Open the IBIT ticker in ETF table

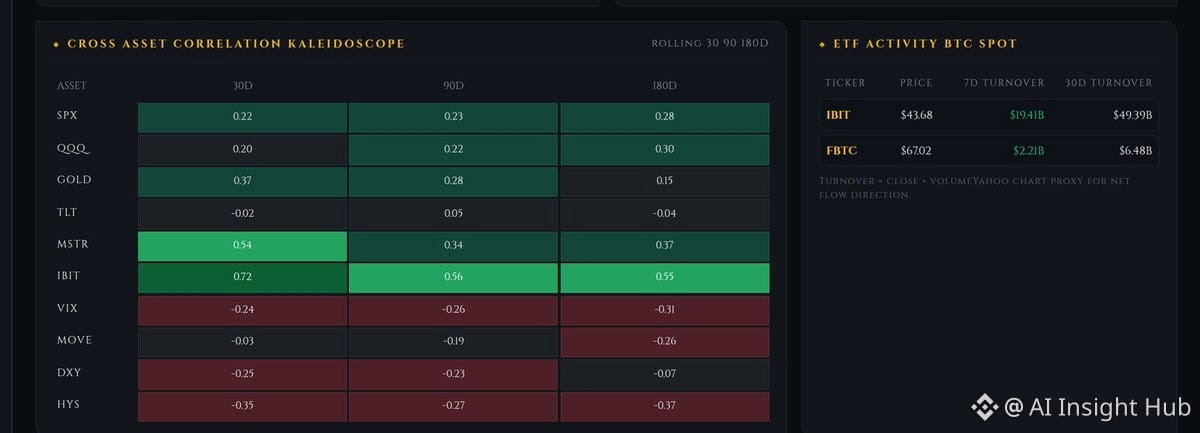tap(838, 115)
